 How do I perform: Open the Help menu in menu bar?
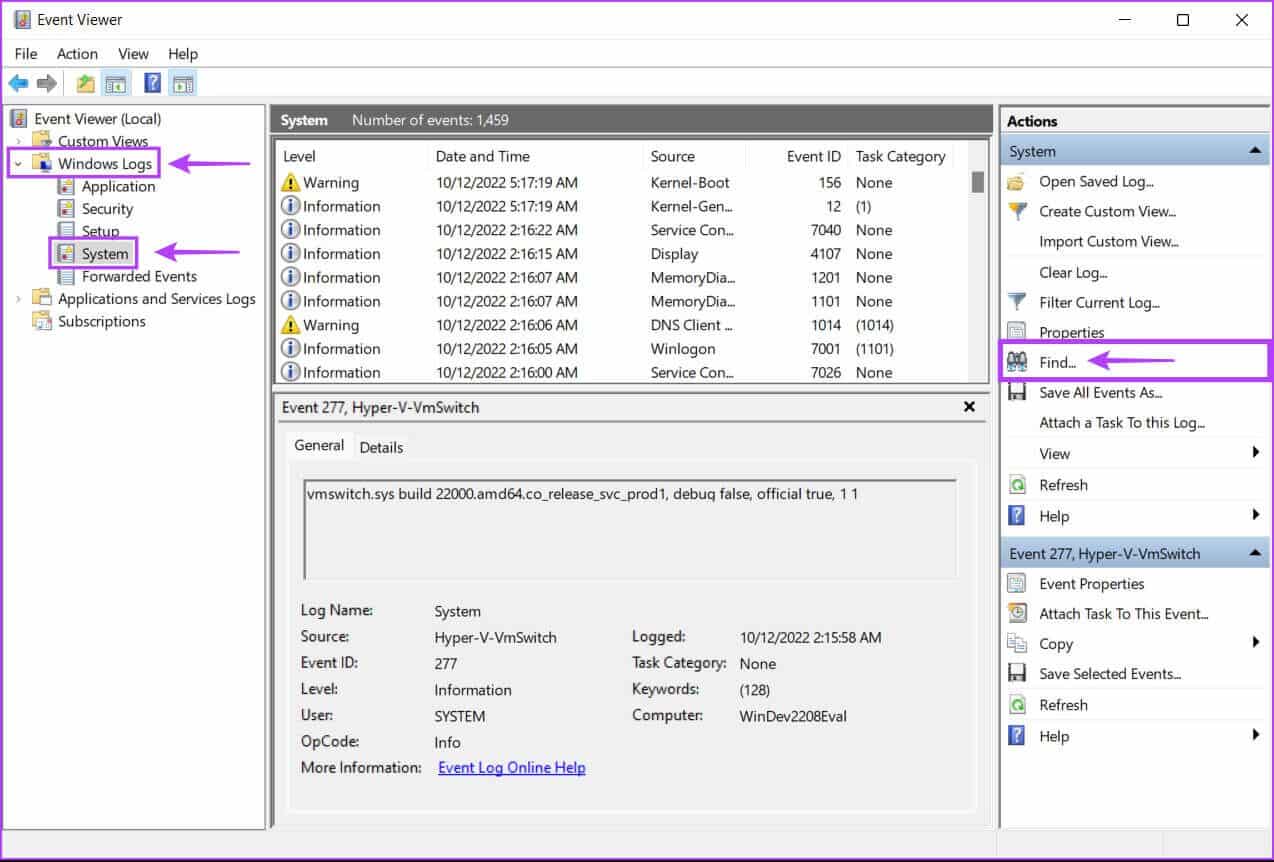coord(183,54)
